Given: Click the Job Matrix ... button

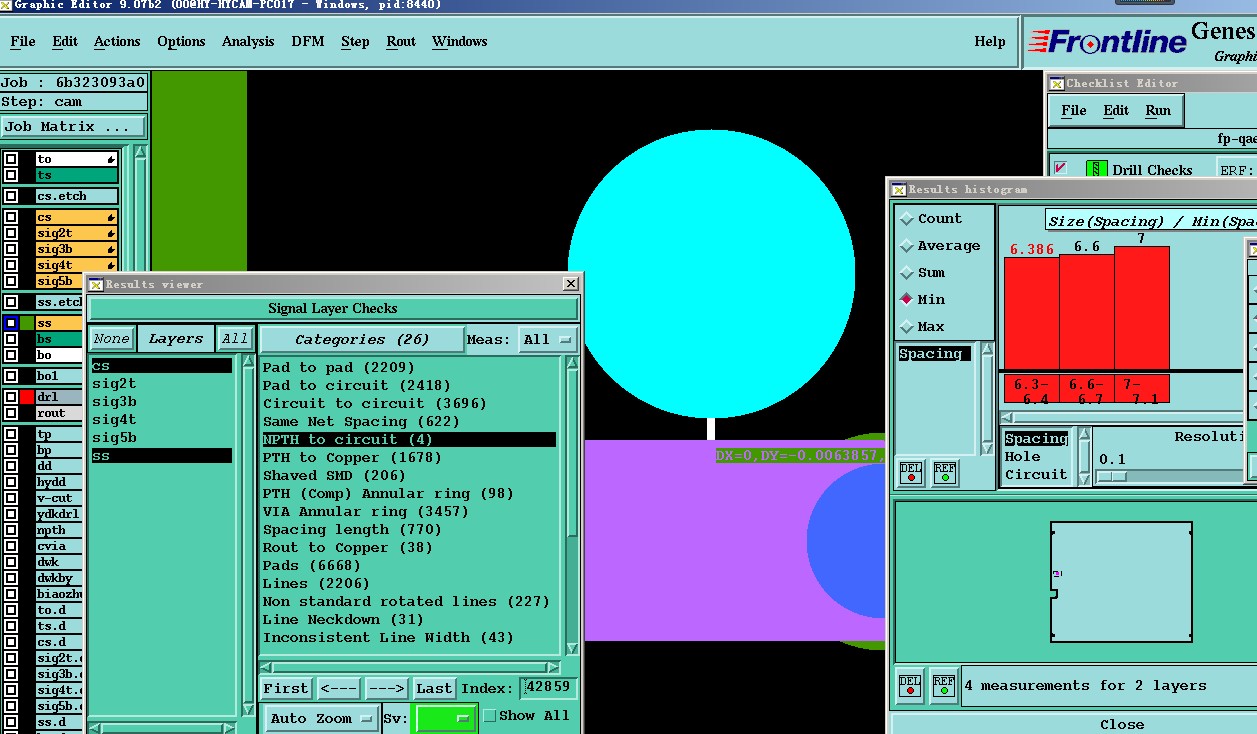Looking at the screenshot, I should (73, 127).
